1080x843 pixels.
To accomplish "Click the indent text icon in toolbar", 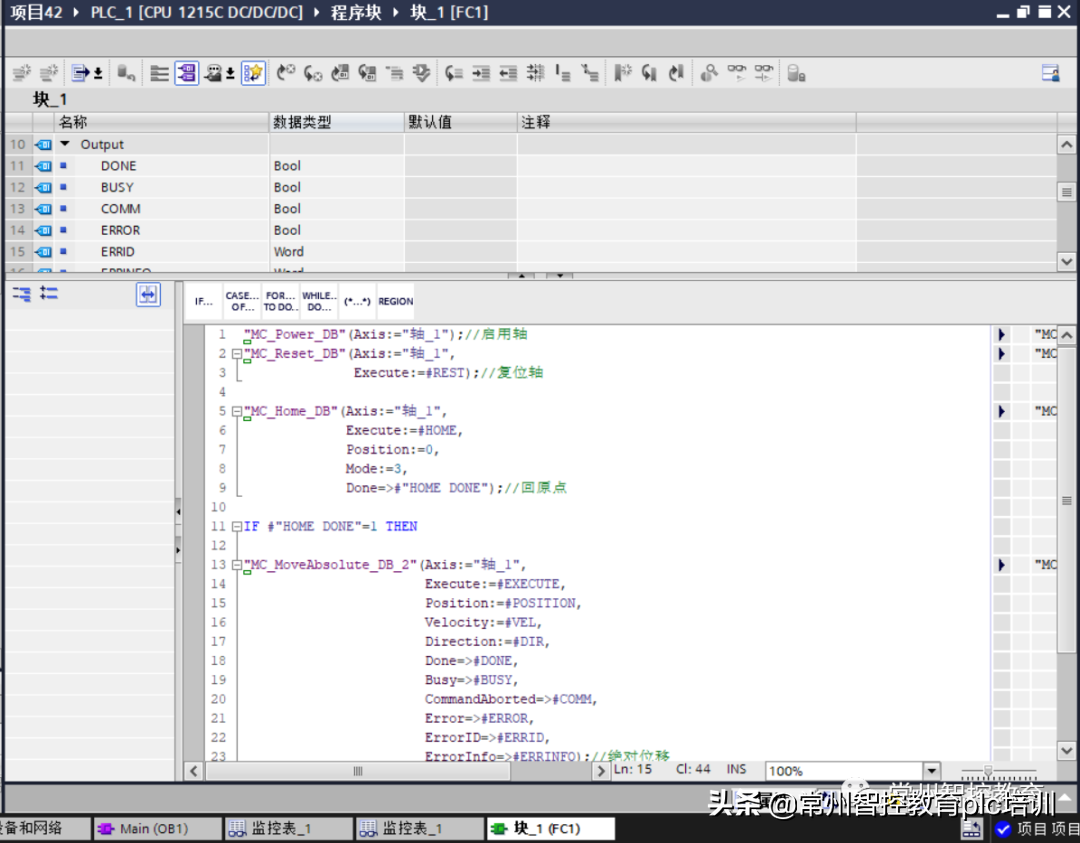I will pos(481,73).
